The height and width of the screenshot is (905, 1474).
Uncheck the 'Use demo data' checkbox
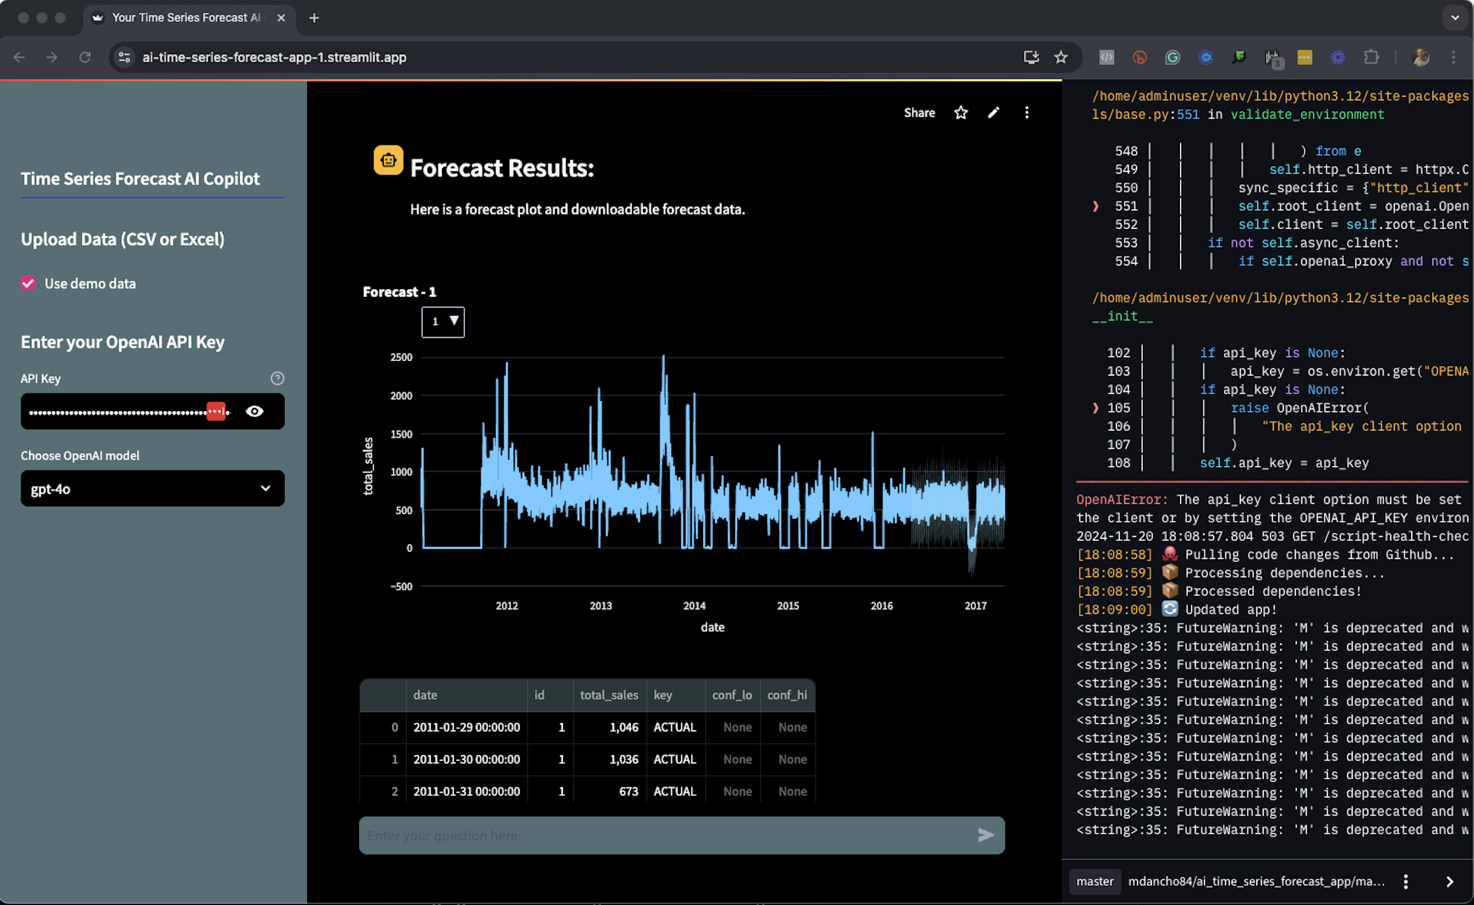click(28, 283)
